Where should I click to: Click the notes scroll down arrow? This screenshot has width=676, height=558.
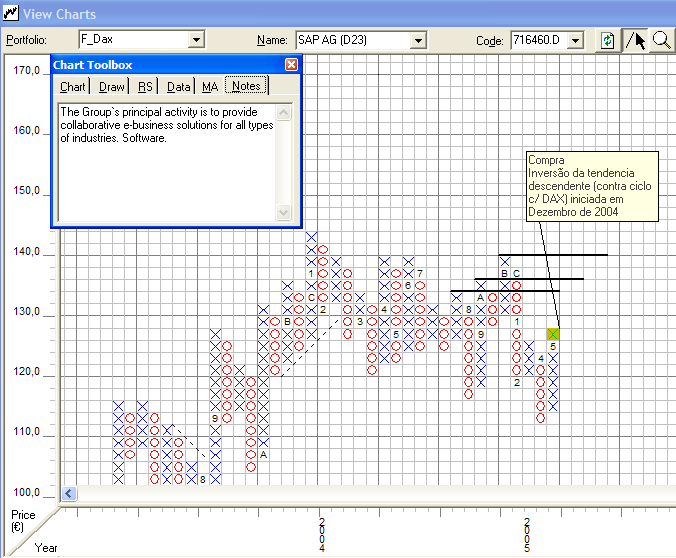(284, 213)
